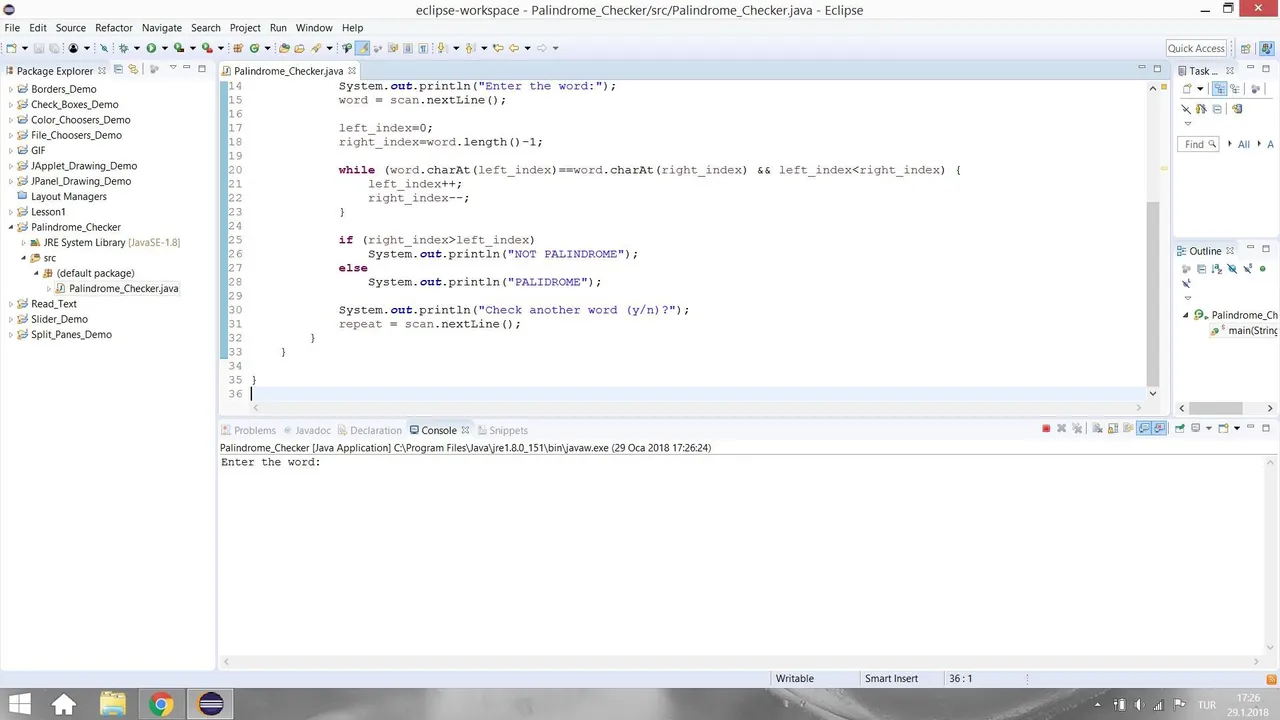The width and height of the screenshot is (1280, 720).
Task: Click the Debug (bug) toolbar icon
Action: click(123, 48)
